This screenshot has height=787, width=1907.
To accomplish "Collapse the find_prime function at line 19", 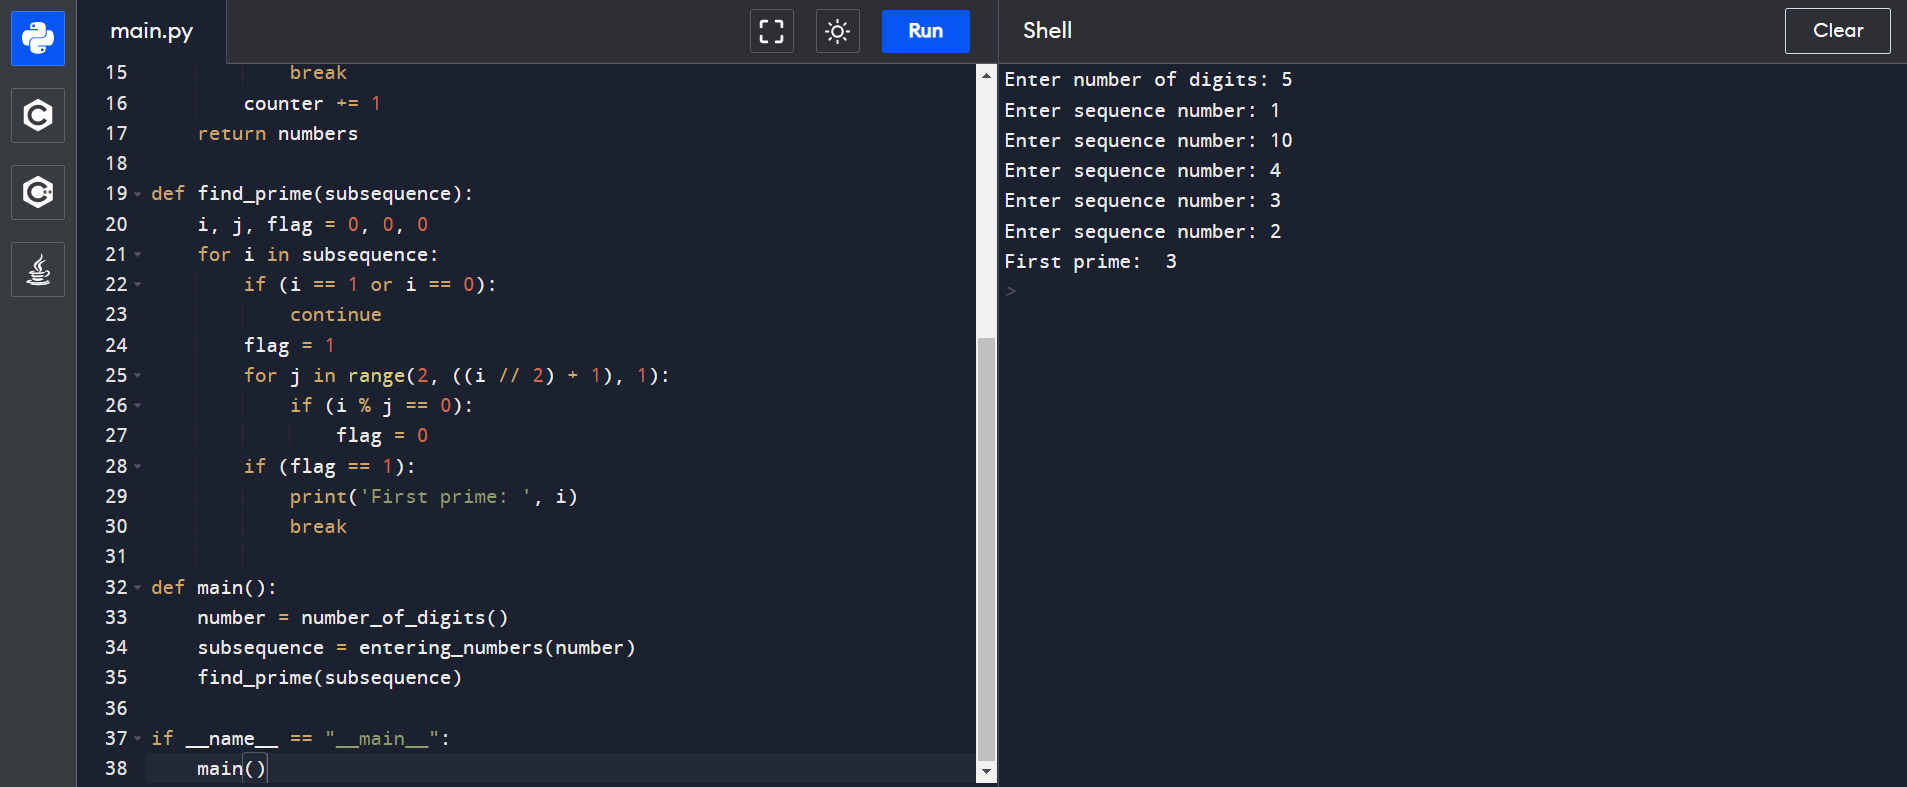I will point(138,194).
